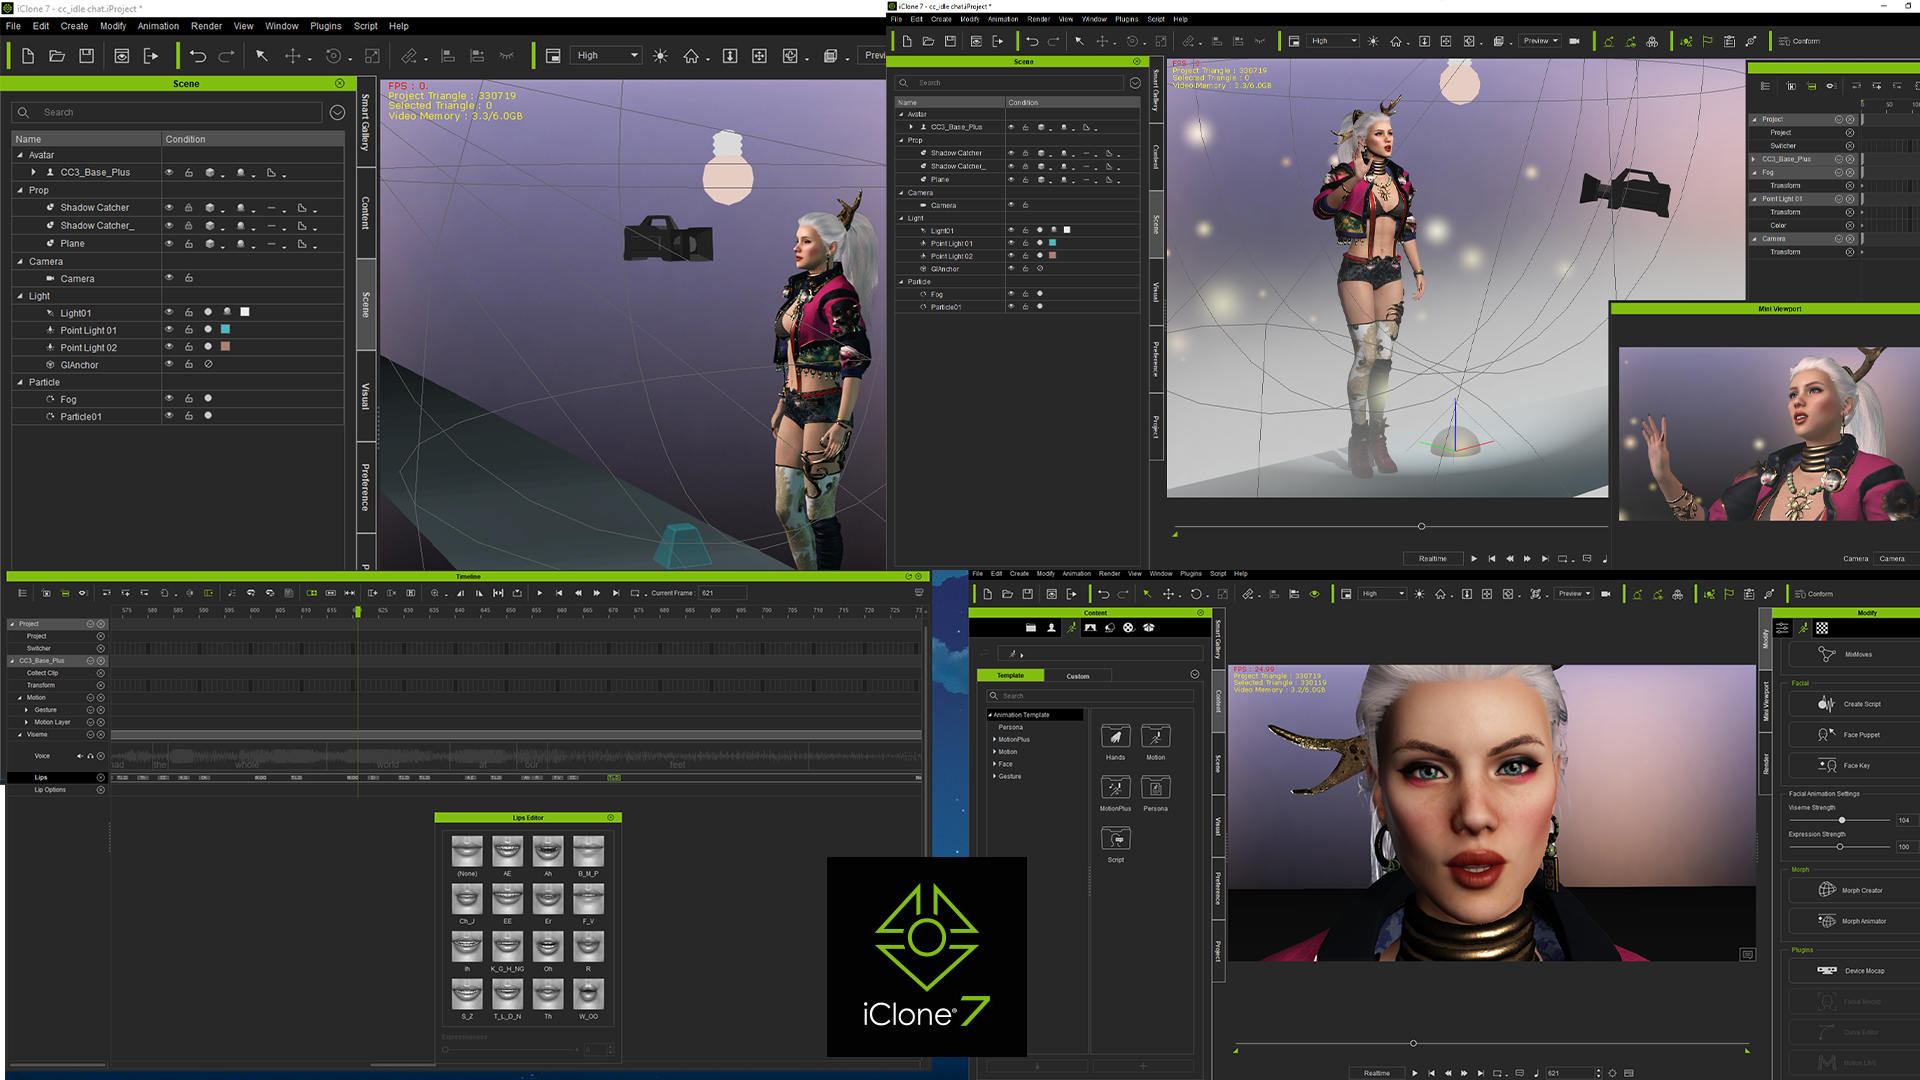
Task: Click Open Project folder icon in large top-left toolbar
Action: coord(57,56)
